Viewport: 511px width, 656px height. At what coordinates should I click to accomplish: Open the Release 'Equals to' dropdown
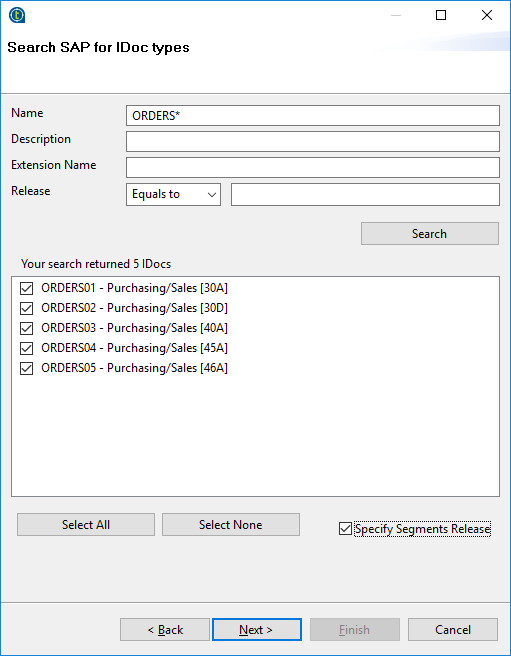(x=173, y=195)
